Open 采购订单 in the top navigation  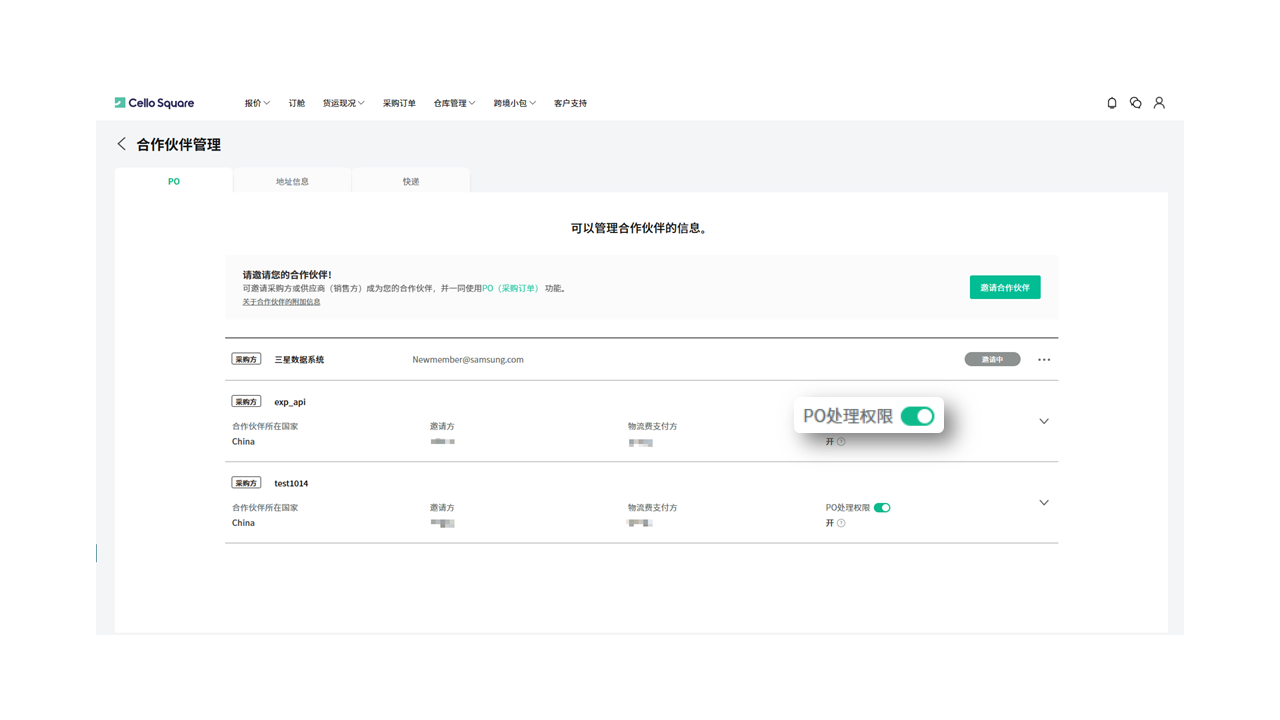[399, 103]
